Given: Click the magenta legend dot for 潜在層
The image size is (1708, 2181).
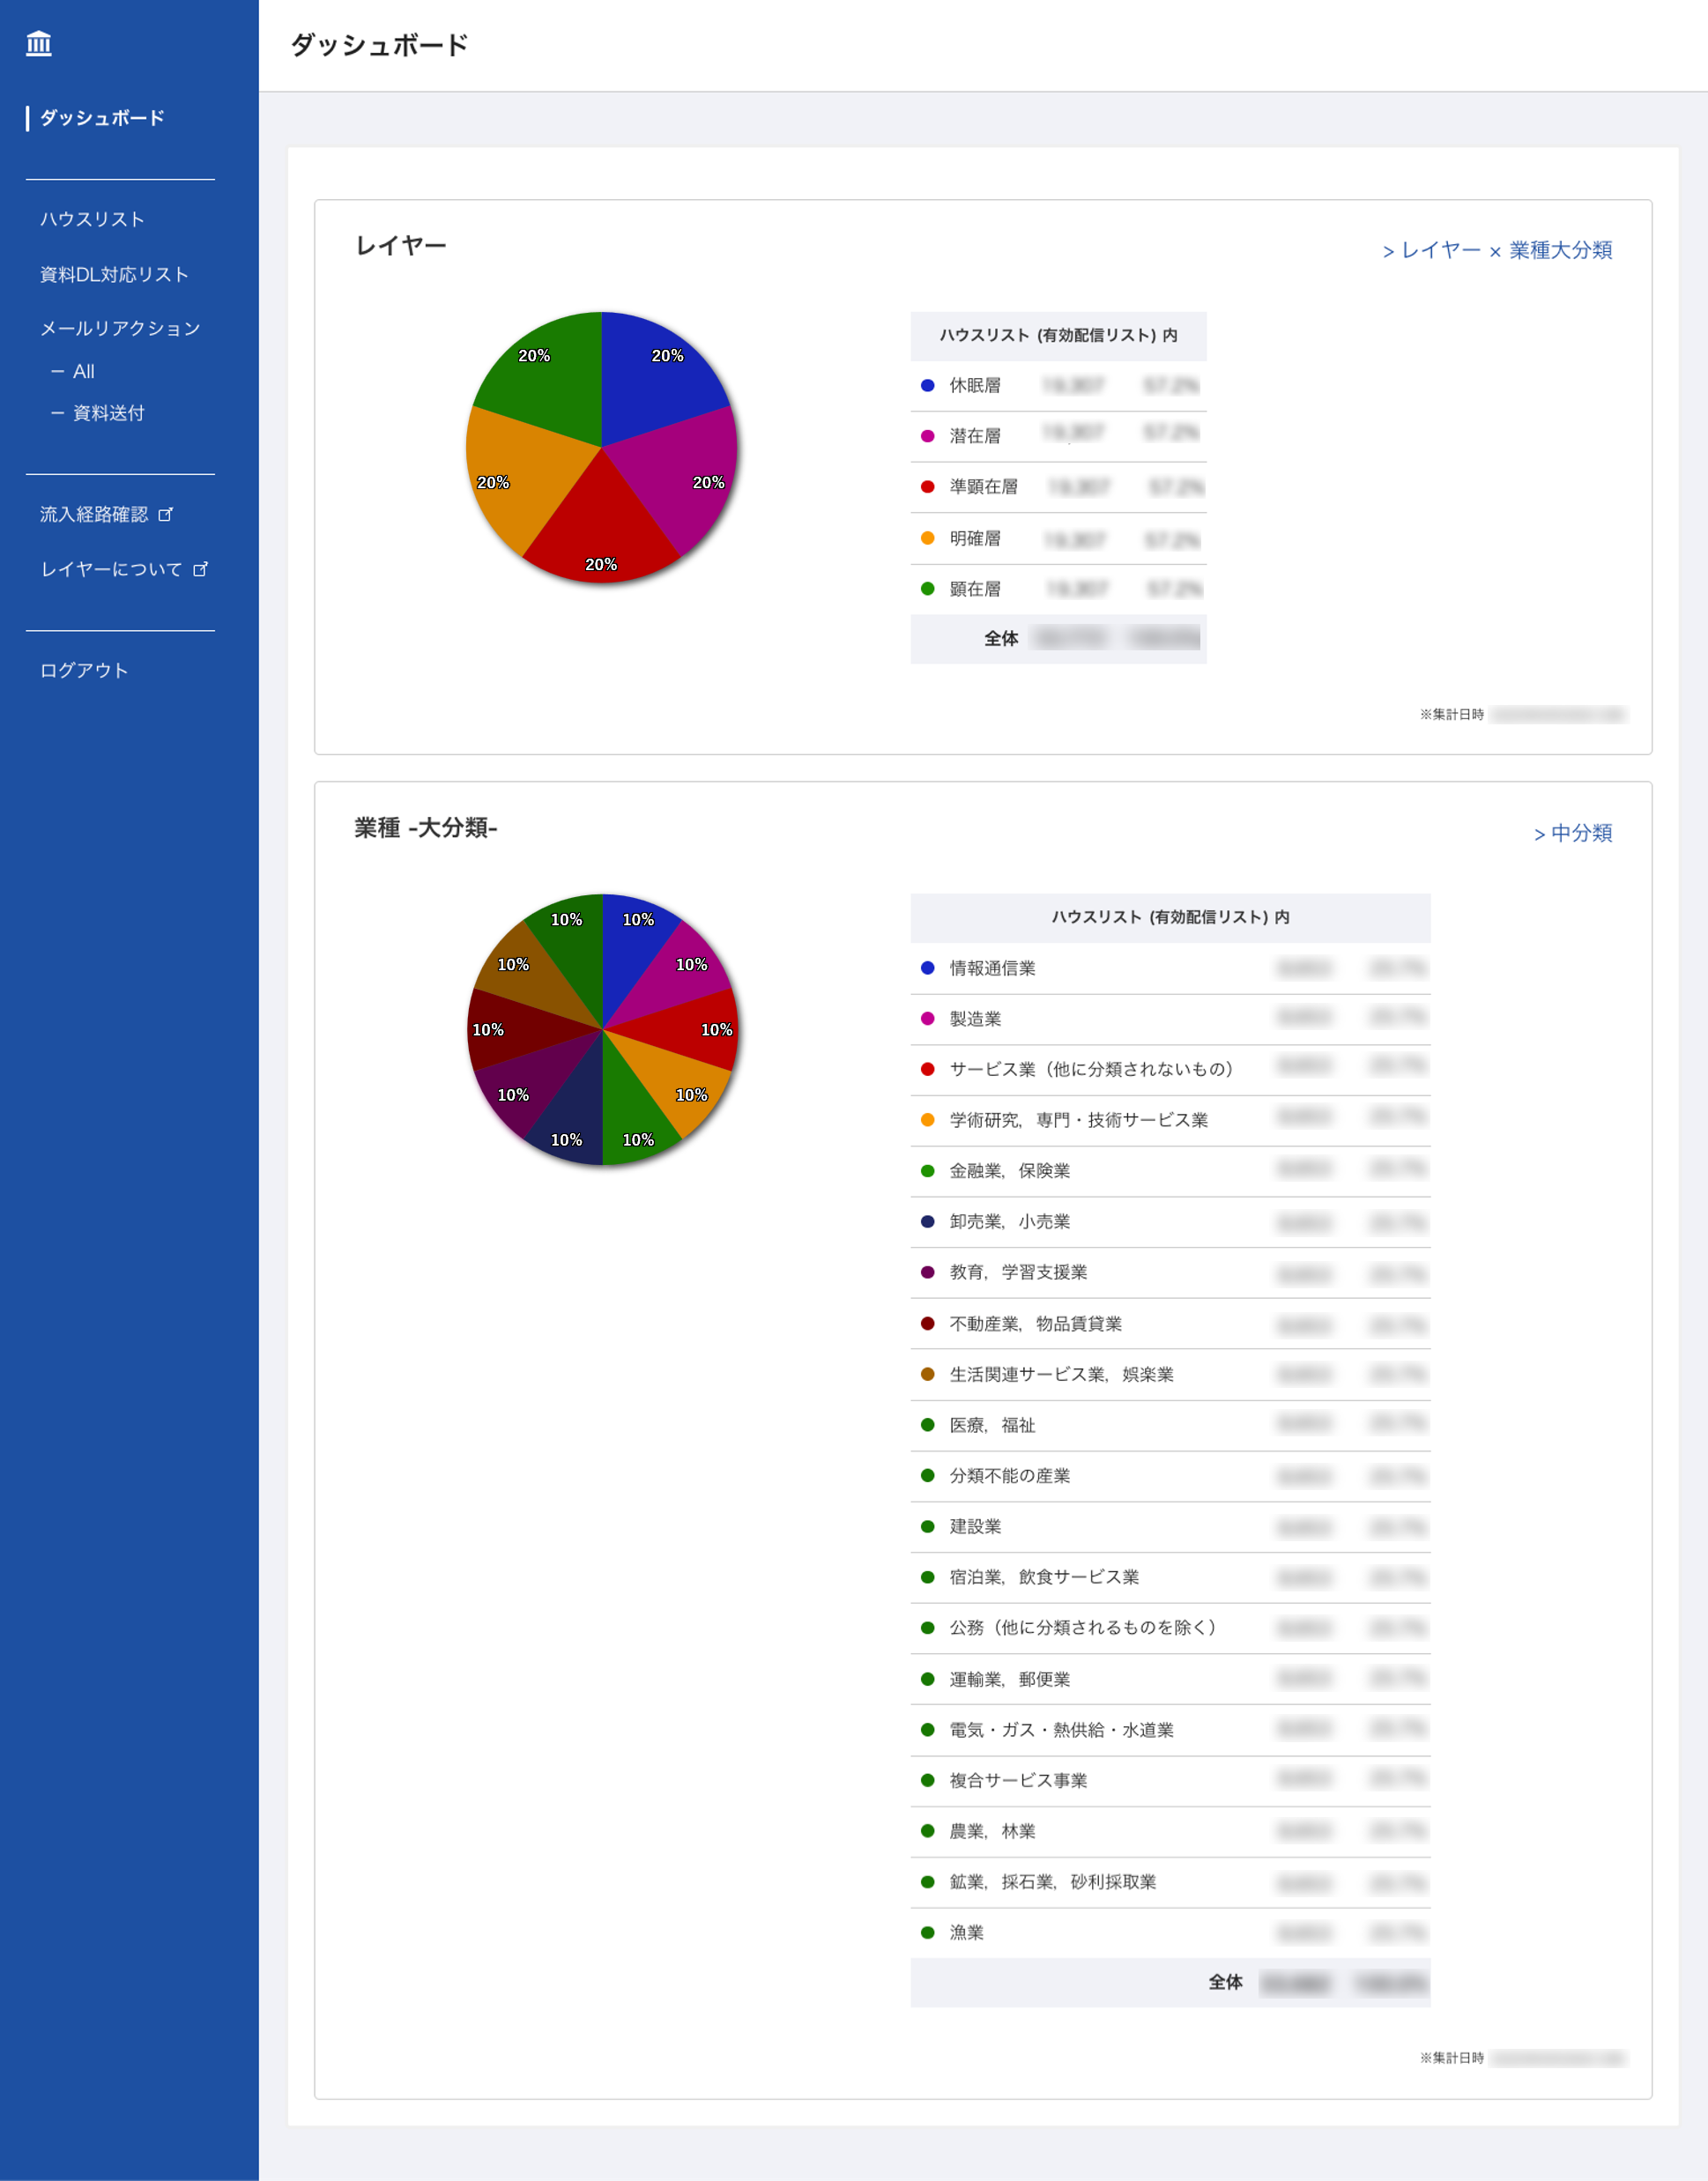Looking at the screenshot, I should (x=927, y=436).
